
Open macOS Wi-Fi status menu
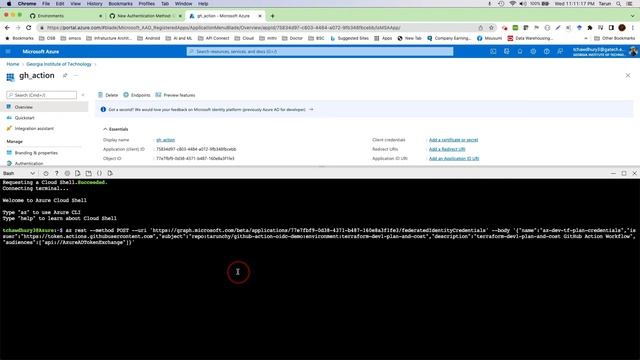point(513,4)
